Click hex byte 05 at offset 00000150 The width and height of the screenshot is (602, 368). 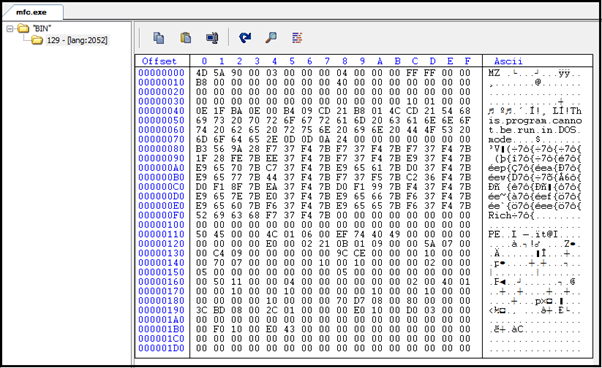pos(202,272)
